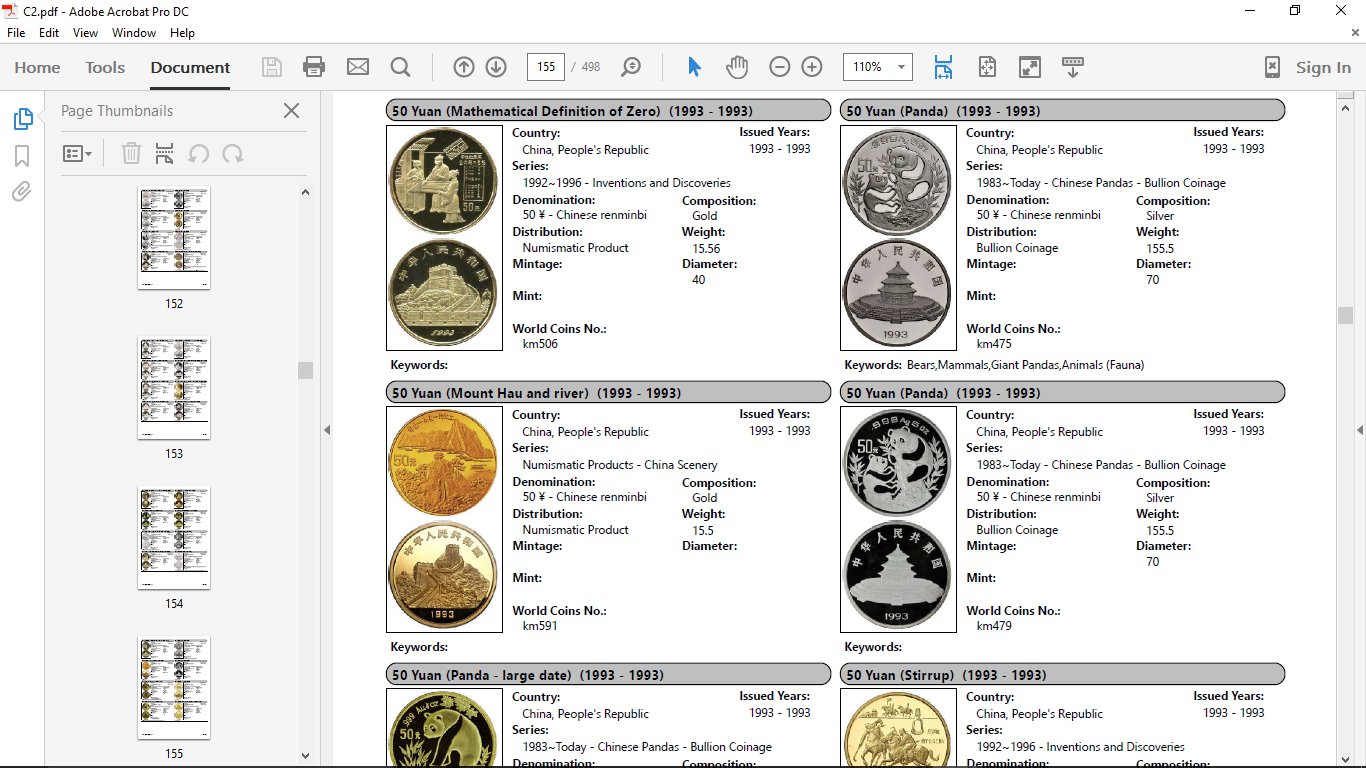Screen dimensions: 1366x768
Task: Toggle the selection arrow tool
Action: [692, 66]
